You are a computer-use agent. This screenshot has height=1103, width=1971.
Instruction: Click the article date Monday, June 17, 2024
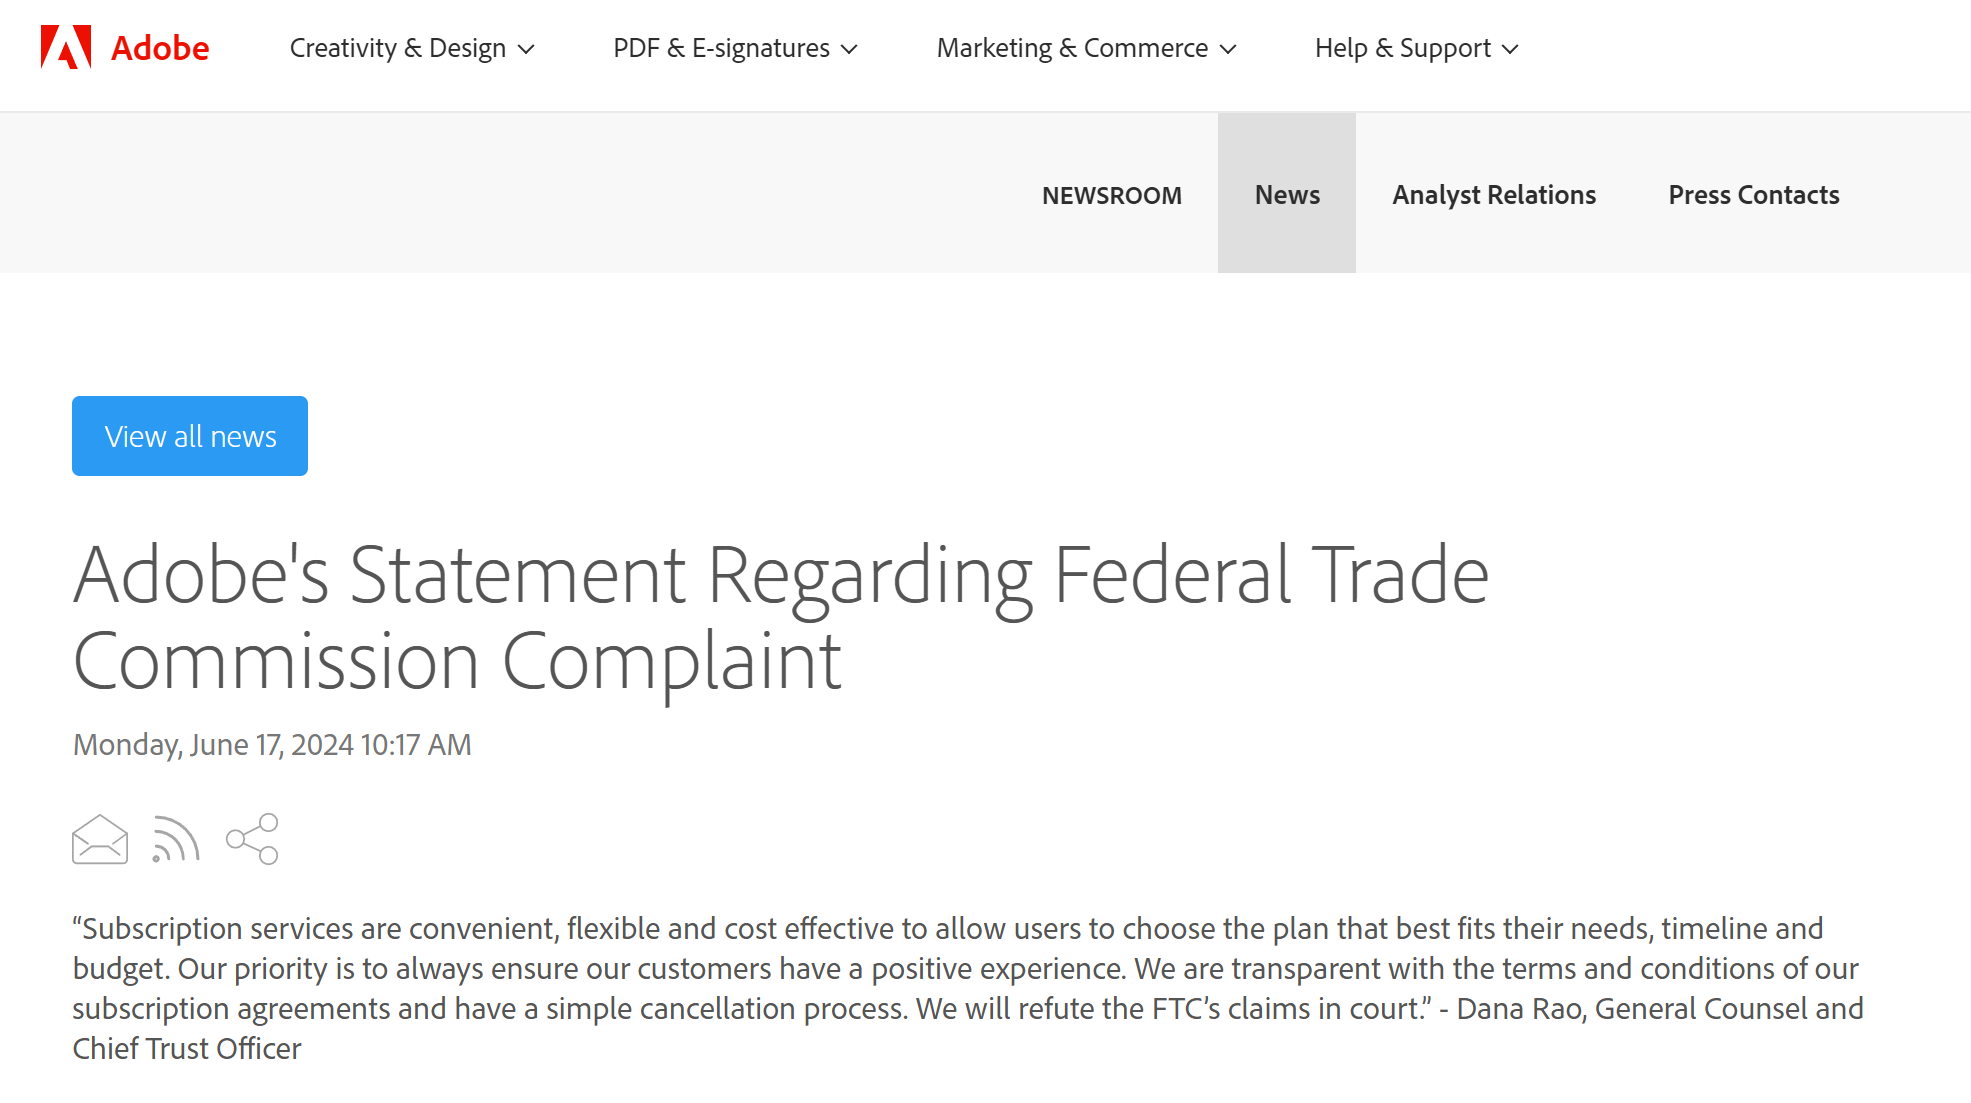pyautogui.click(x=272, y=745)
